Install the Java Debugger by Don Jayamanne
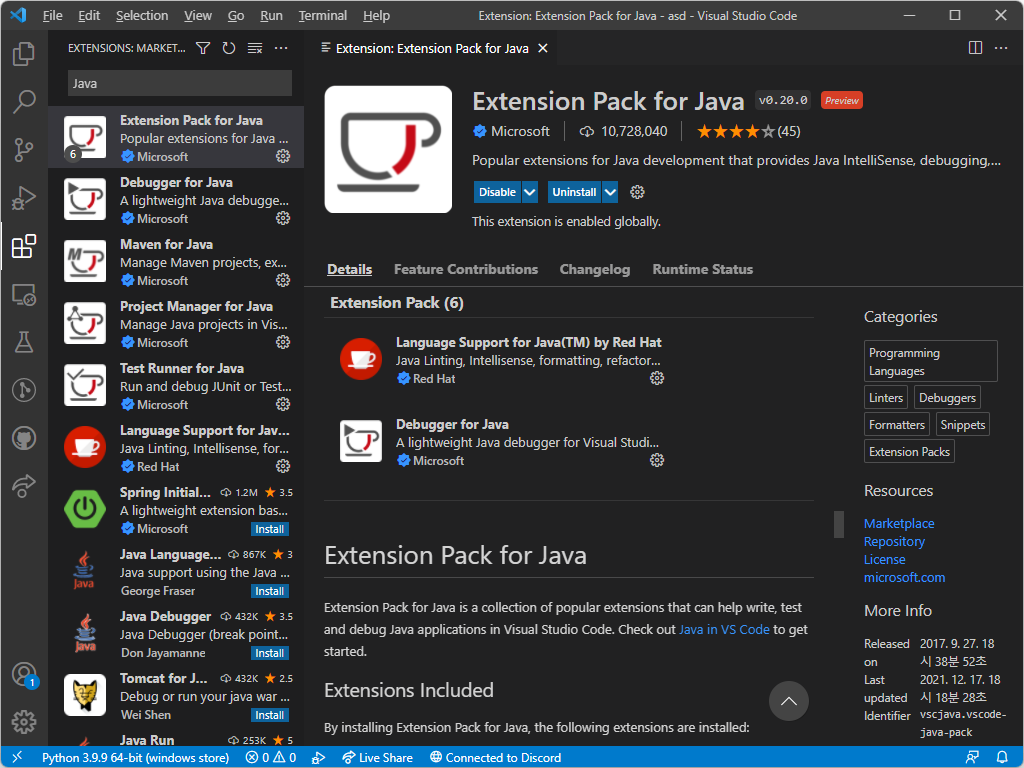 click(x=270, y=653)
